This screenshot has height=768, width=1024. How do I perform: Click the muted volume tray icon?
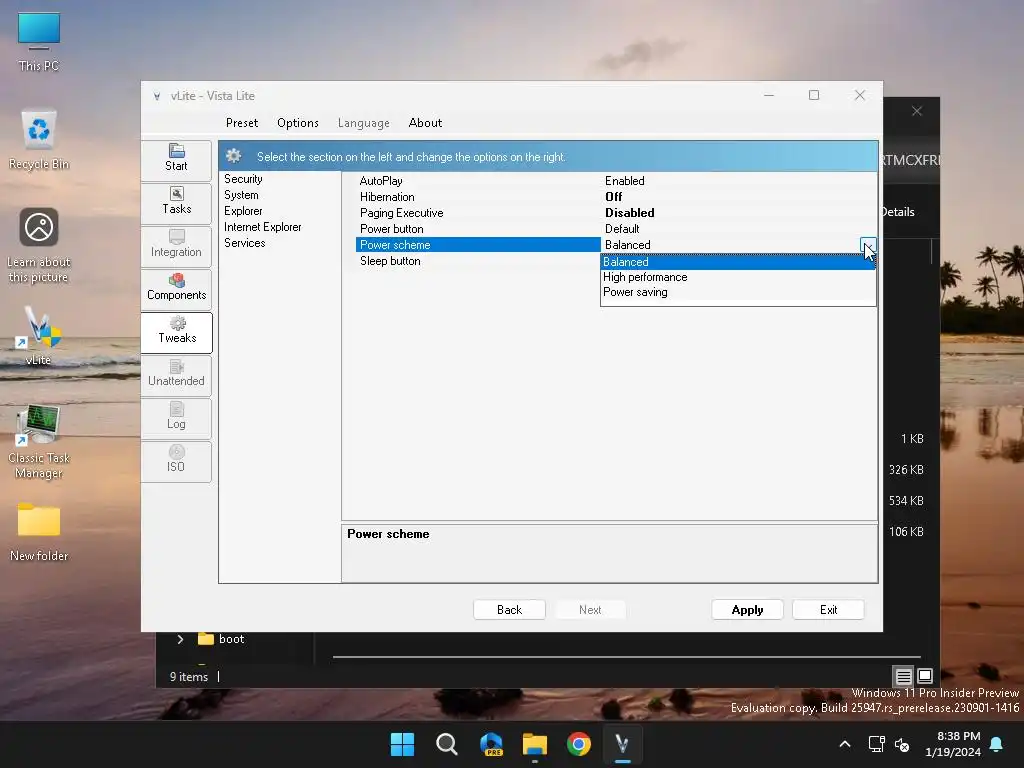coord(902,744)
